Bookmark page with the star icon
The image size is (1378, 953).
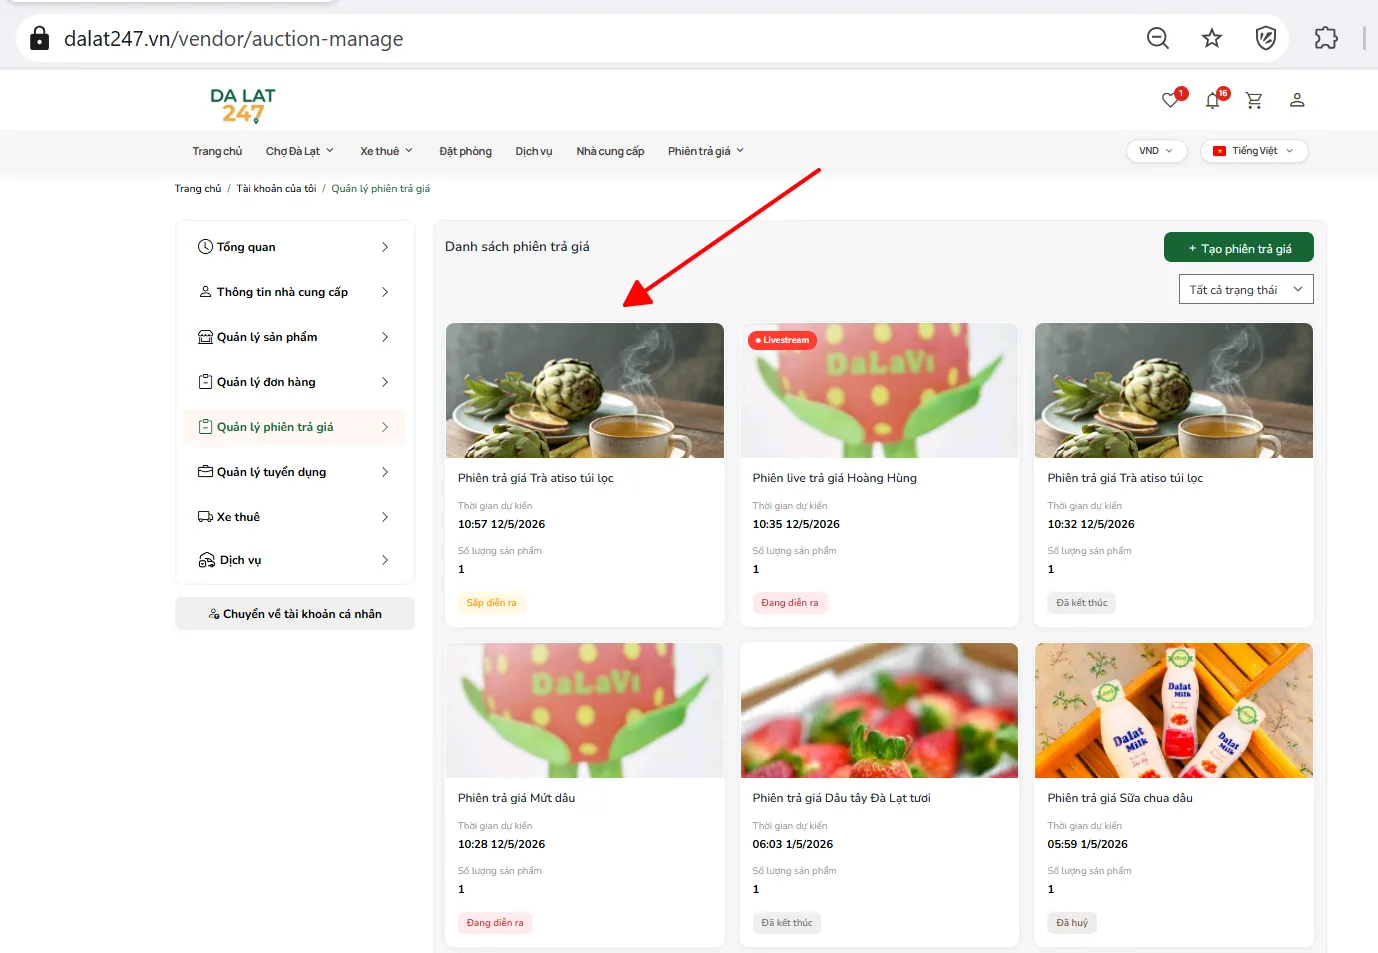[1212, 38]
